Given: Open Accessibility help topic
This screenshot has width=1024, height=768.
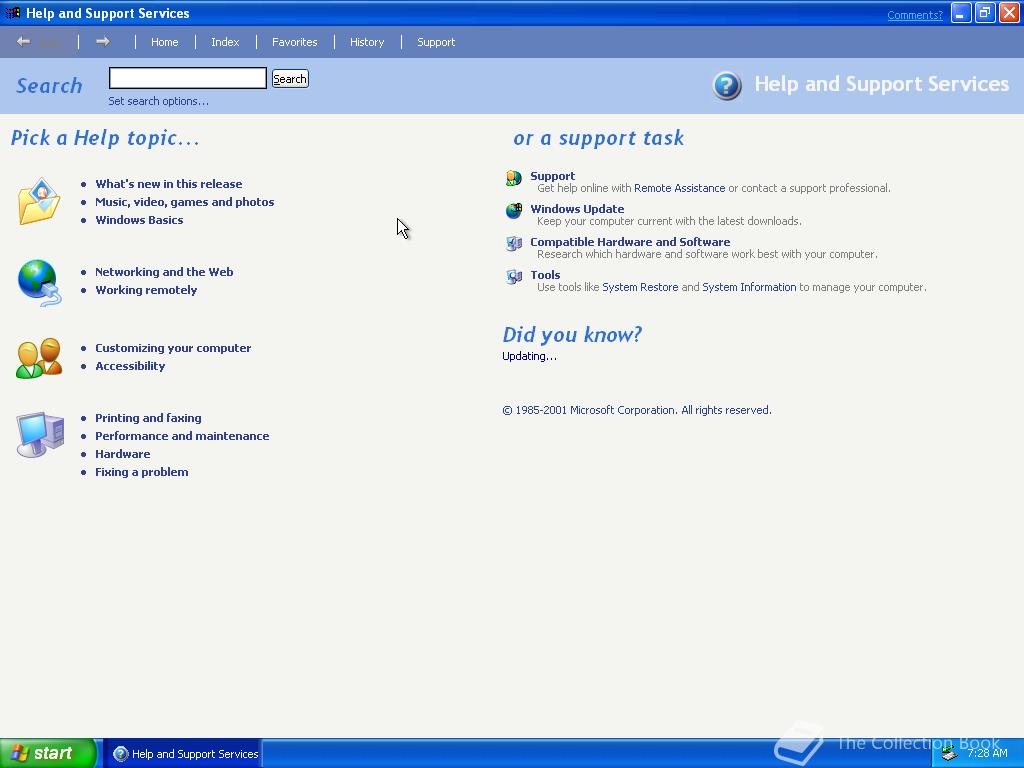Looking at the screenshot, I should click(130, 366).
